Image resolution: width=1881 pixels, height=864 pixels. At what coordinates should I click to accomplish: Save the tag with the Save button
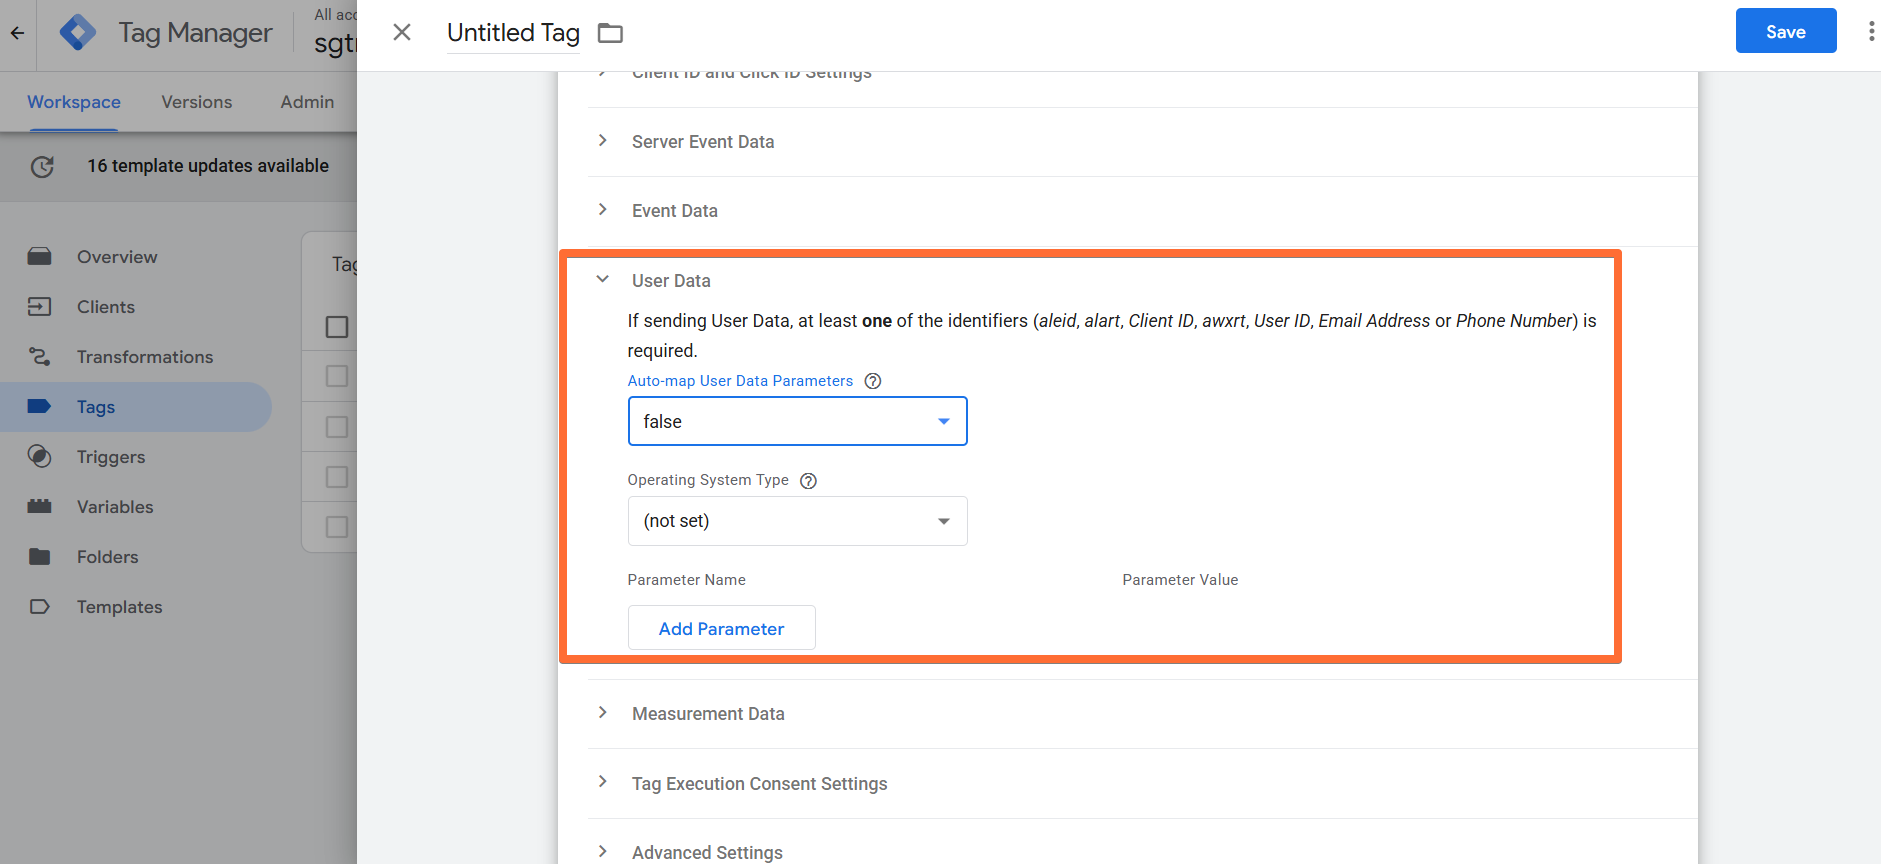click(x=1786, y=31)
